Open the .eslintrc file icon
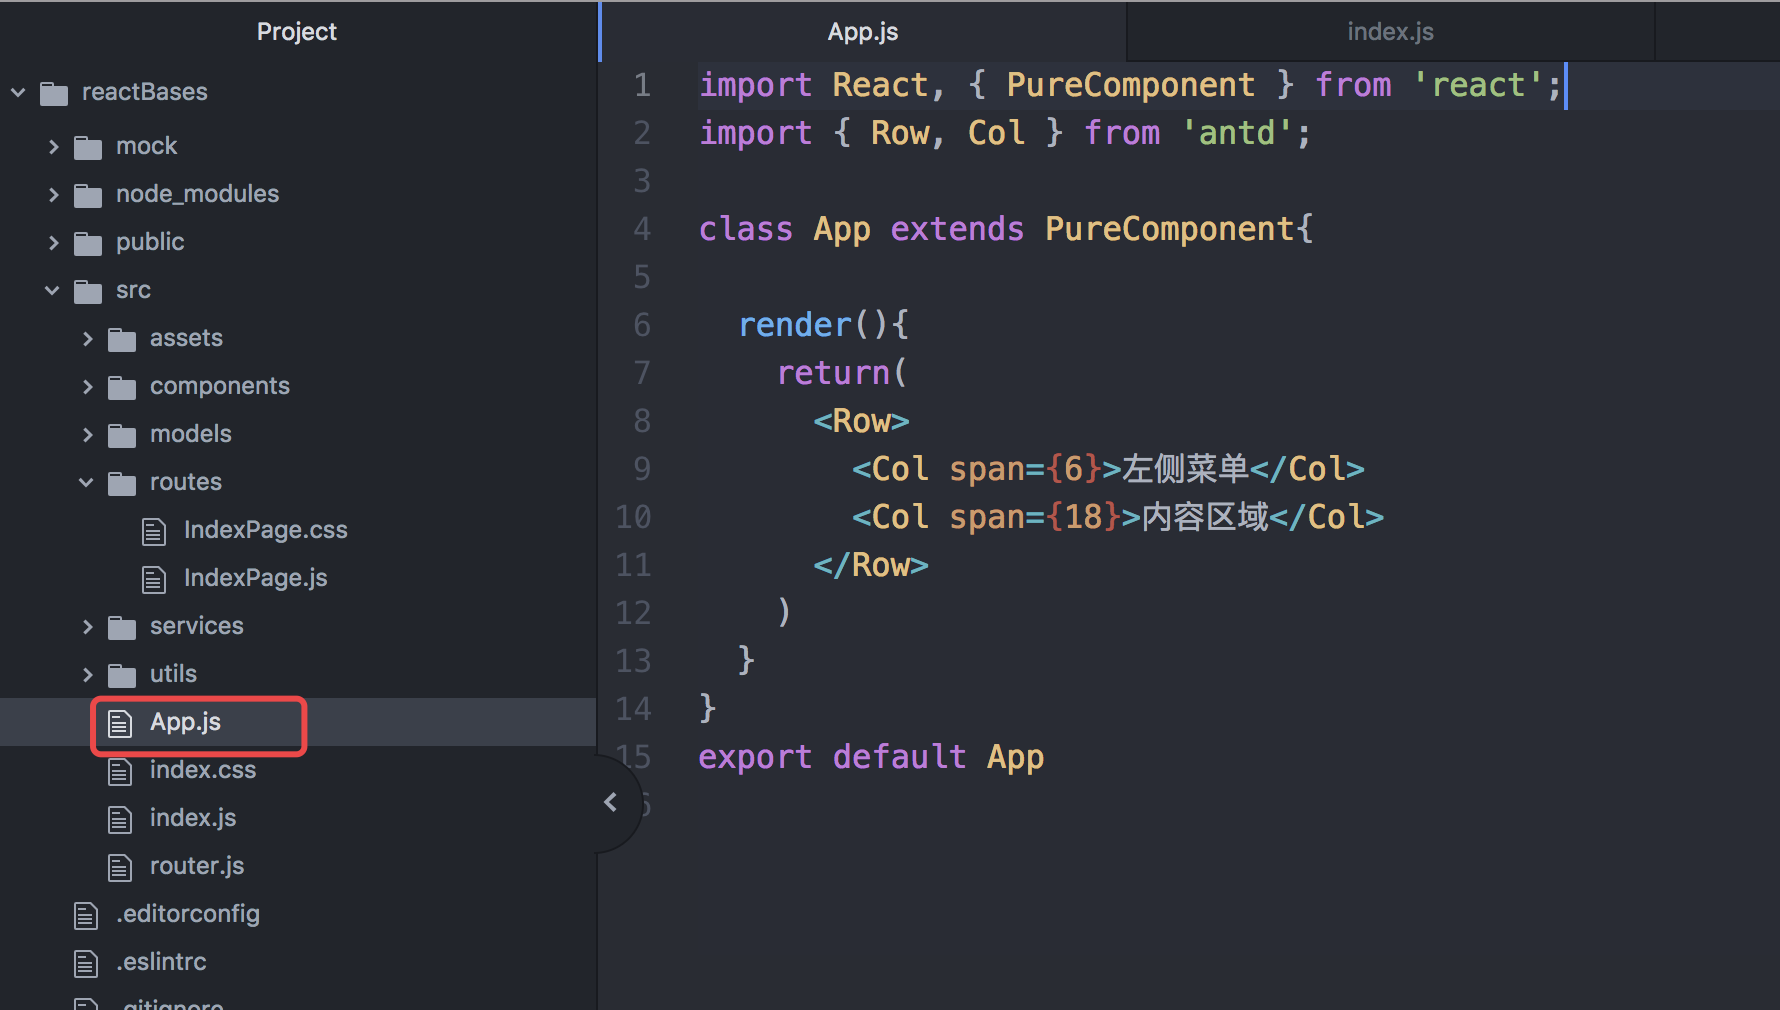 pyautogui.click(x=86, y=962)
